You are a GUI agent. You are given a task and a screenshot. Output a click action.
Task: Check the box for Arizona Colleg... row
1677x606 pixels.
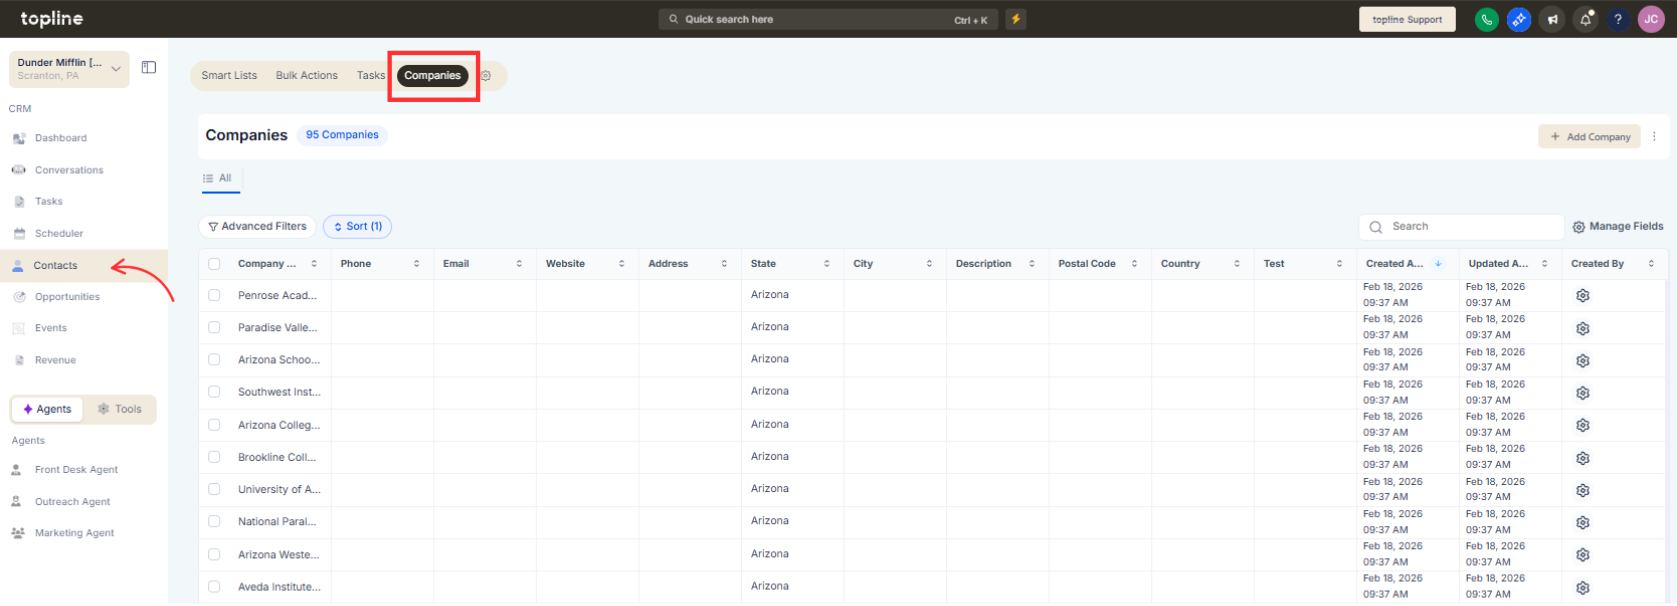[214, 424]
